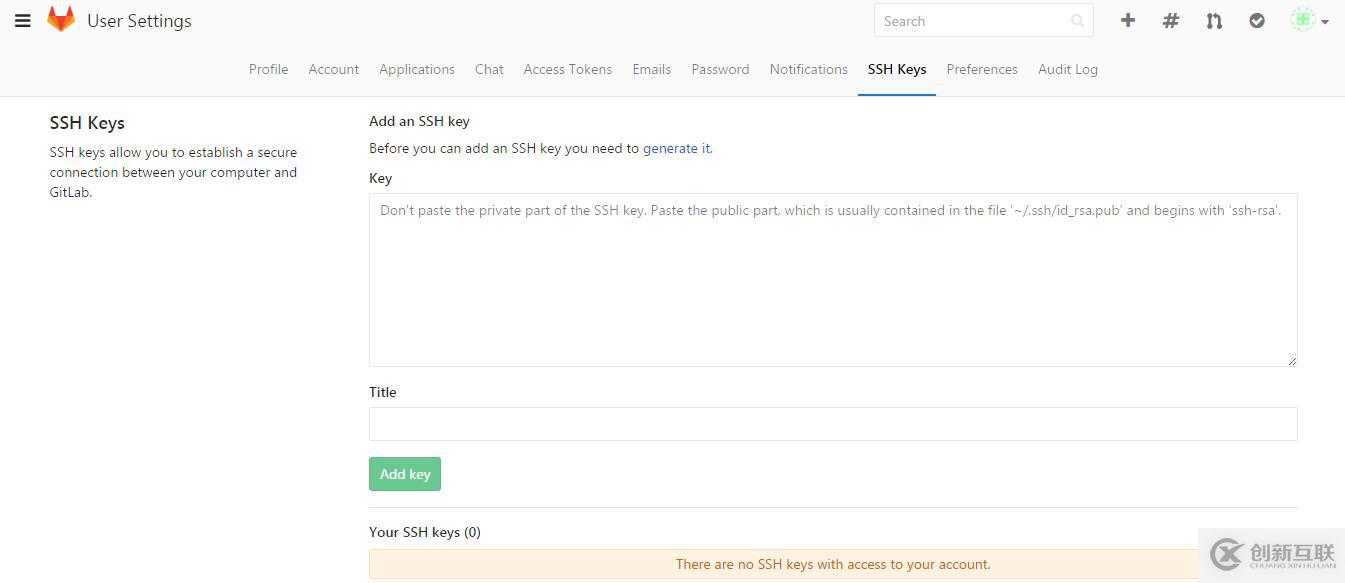Click the top Search box

[970, 21]
